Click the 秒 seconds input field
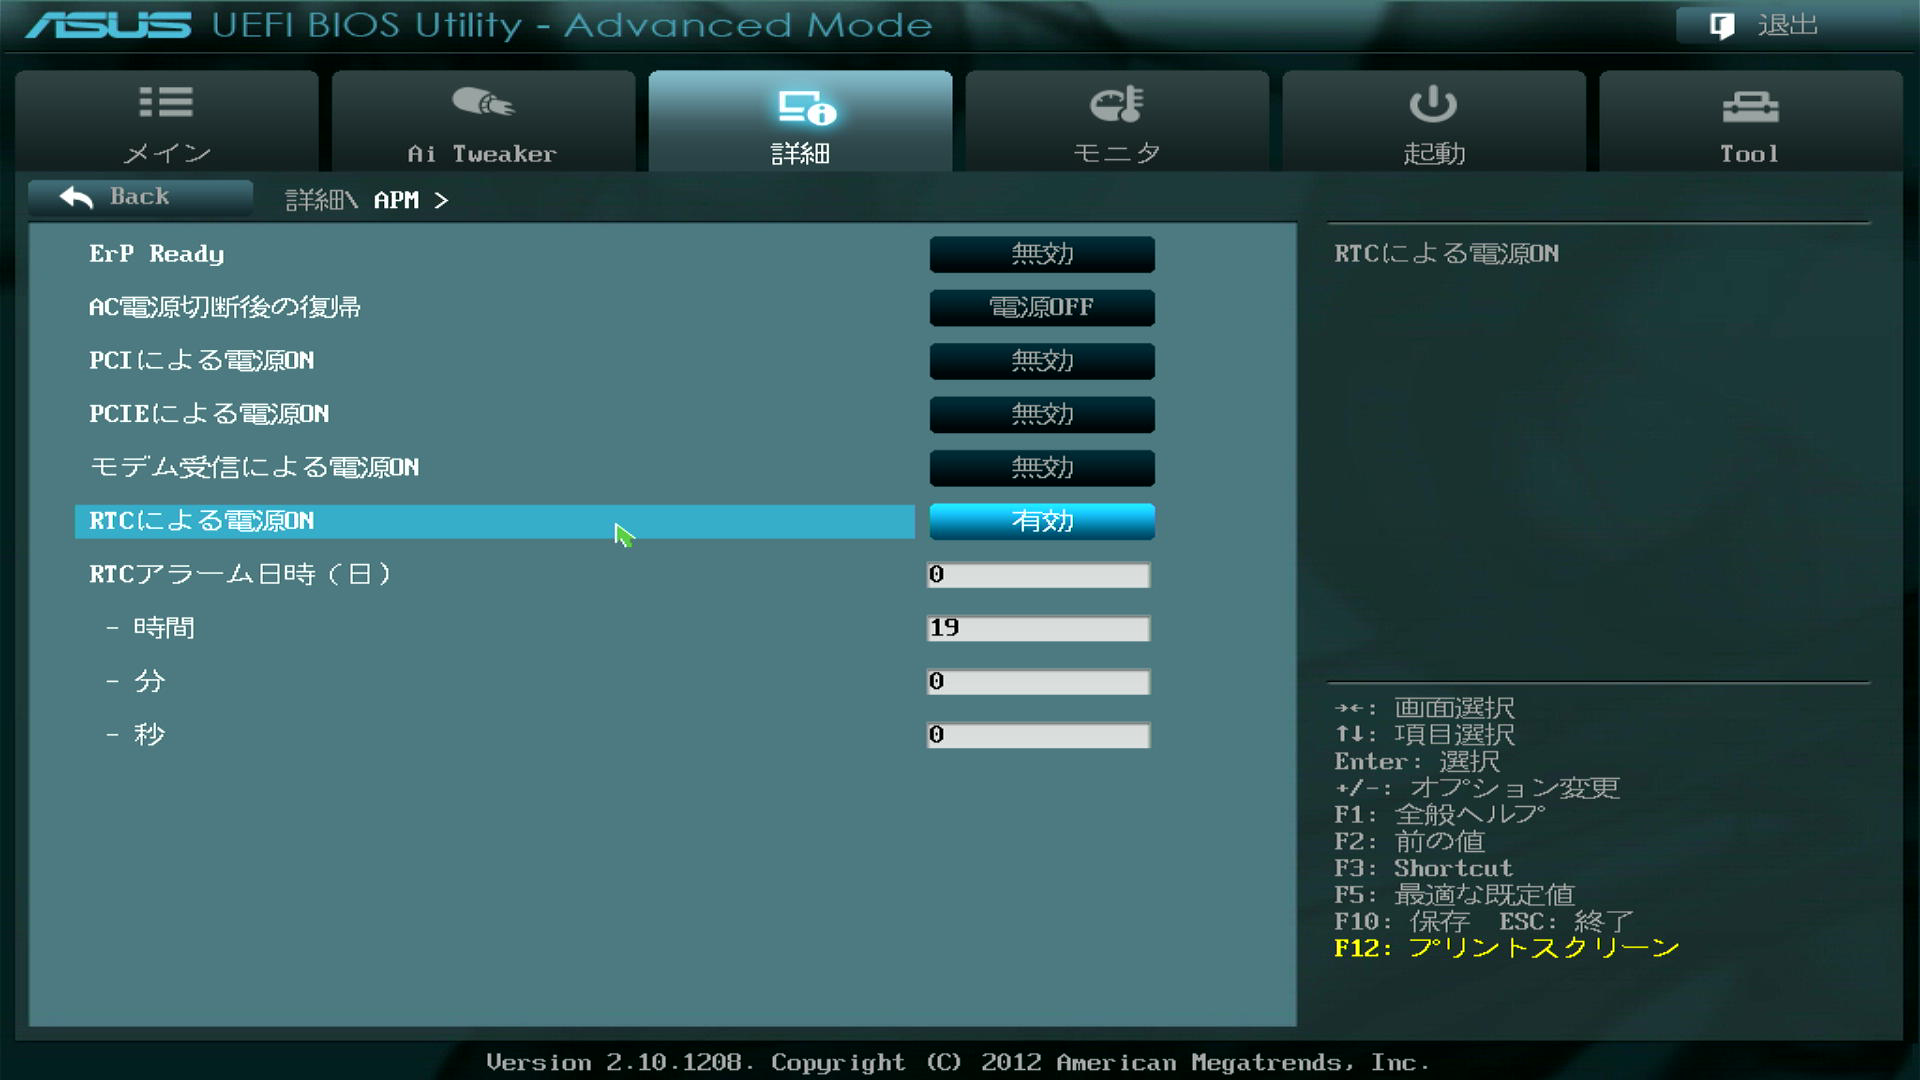Viewport: 1920px width, 1080px height. coord(1038,735)
